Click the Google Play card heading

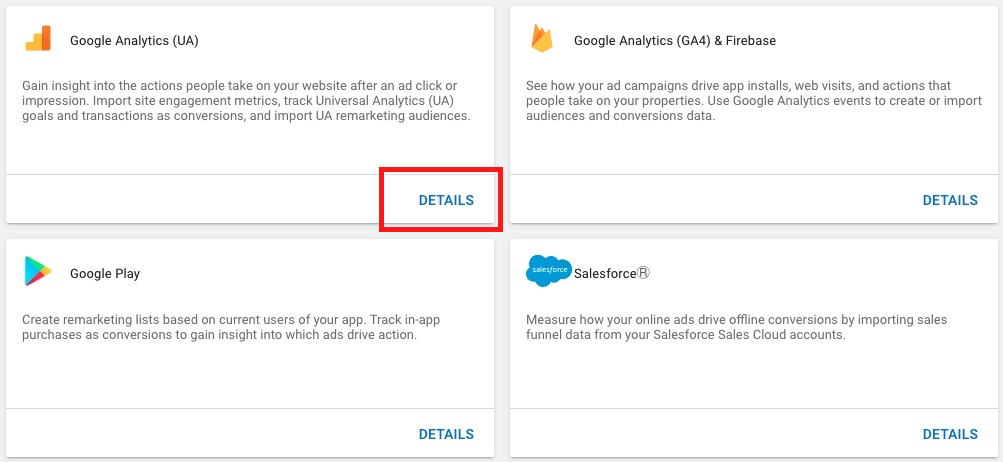coord(105,274)
